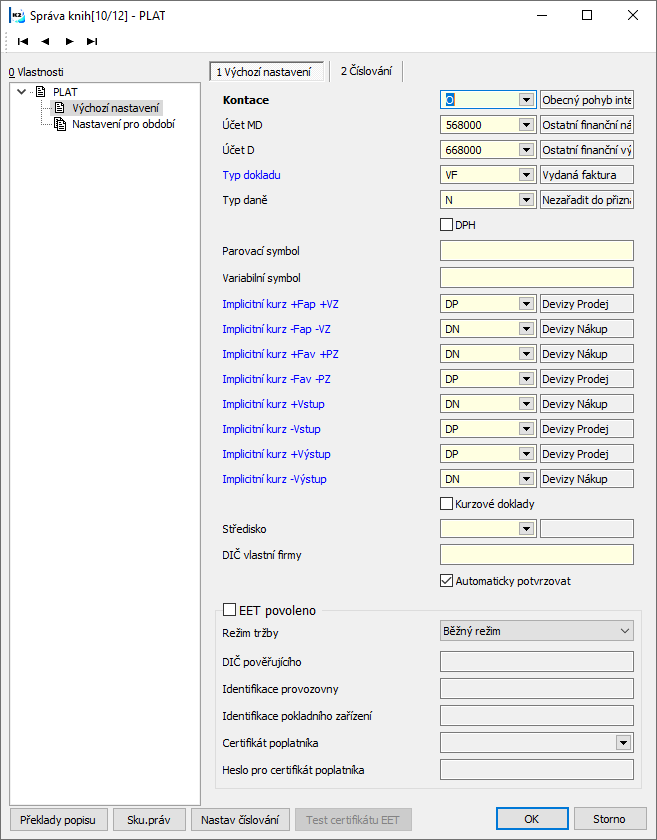Click the Kontace field label
657x840 pixels.
pyautogui.click(x=245, y=100)
